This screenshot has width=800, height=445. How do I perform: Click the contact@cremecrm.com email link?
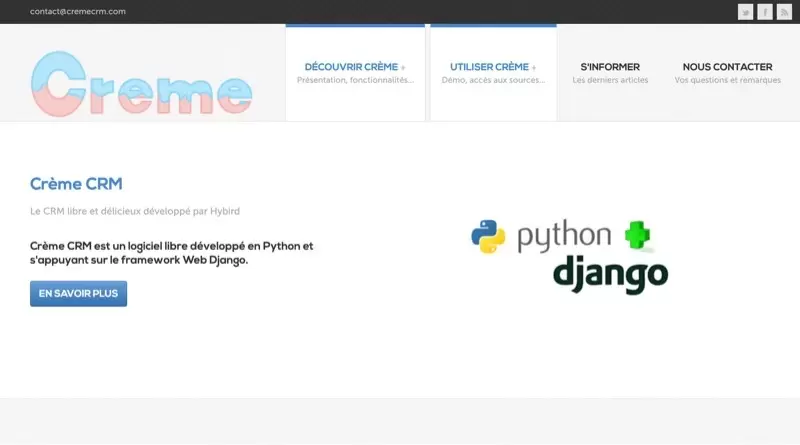(78, 11)
